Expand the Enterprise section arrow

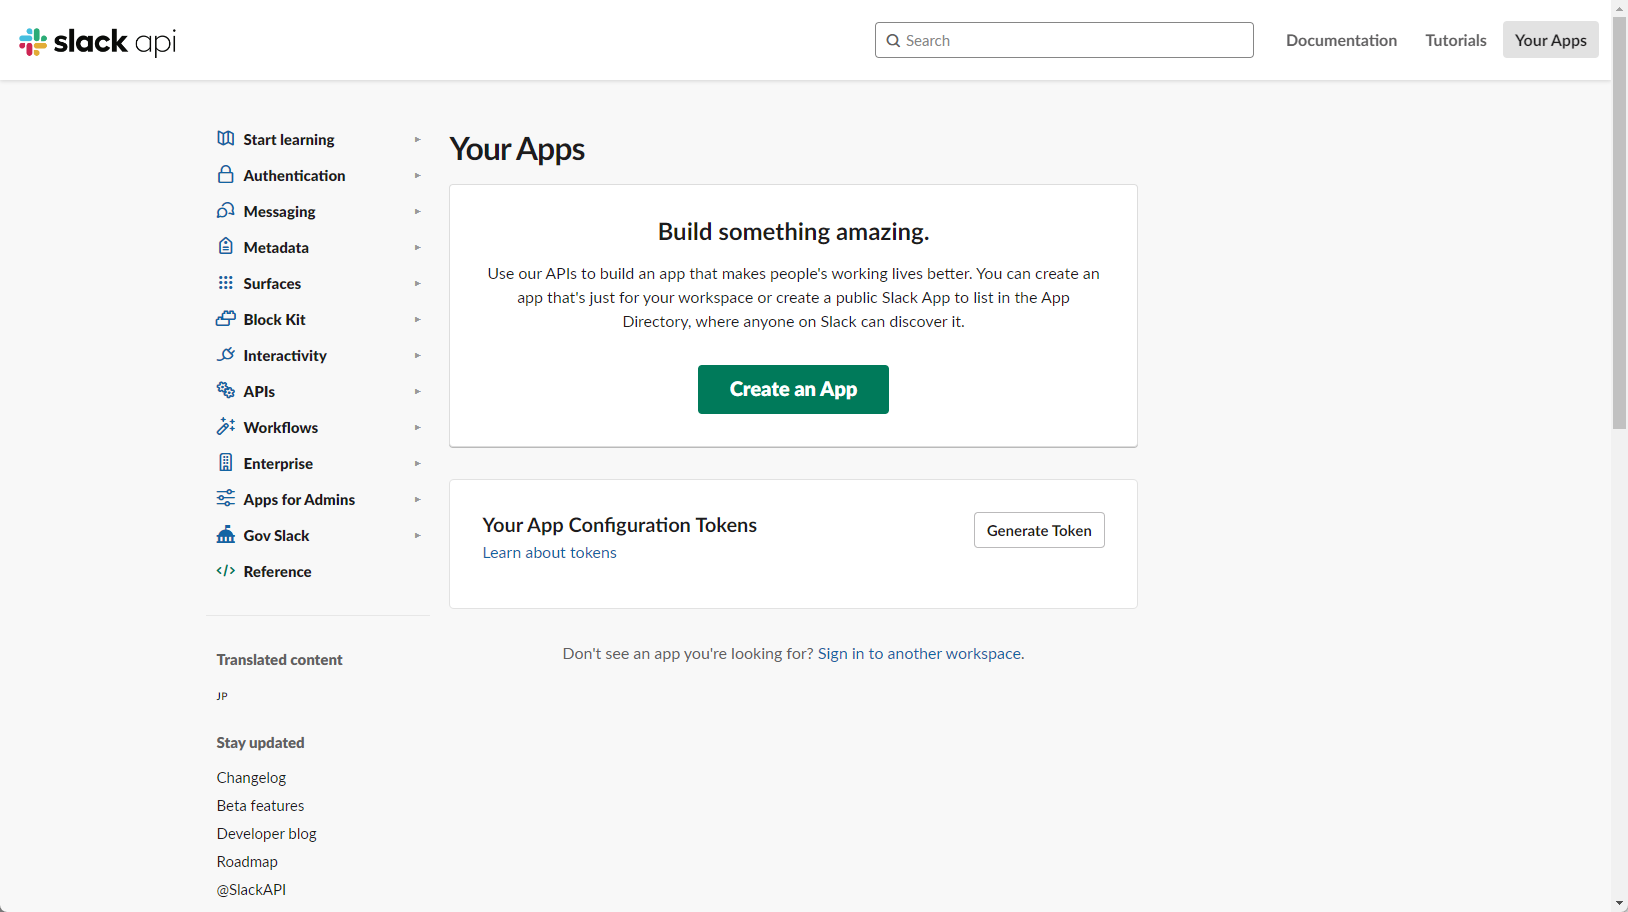coord(417,463)
